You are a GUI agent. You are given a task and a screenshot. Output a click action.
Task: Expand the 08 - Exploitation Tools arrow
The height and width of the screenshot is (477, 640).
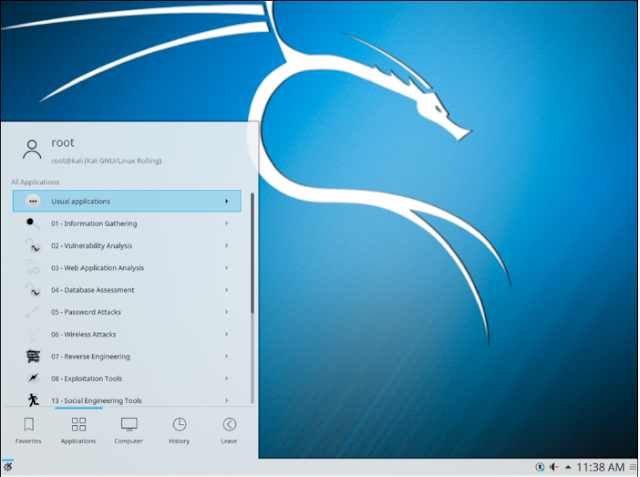(227, 378)
